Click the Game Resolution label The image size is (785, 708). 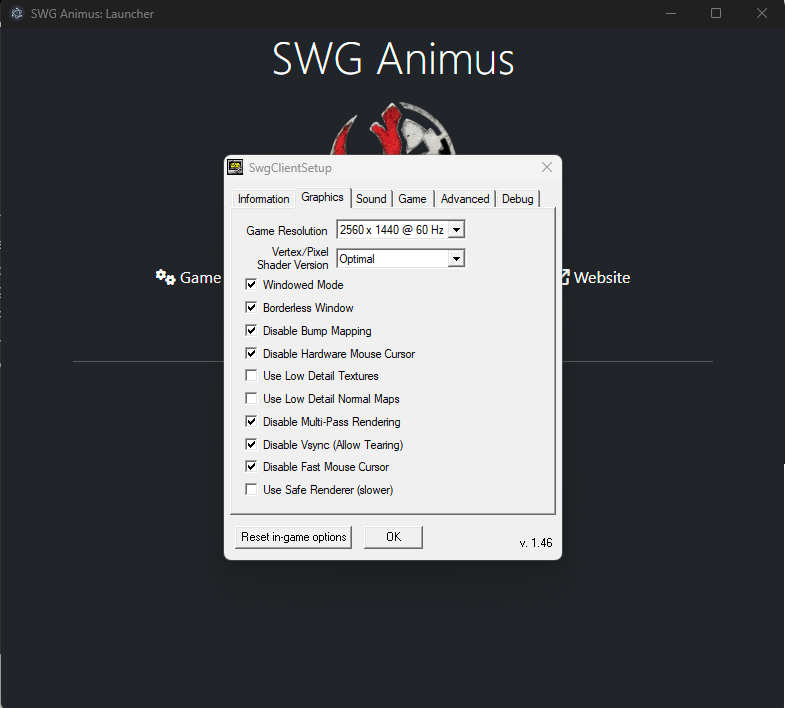pyautogui.click(x=286, y=231)
